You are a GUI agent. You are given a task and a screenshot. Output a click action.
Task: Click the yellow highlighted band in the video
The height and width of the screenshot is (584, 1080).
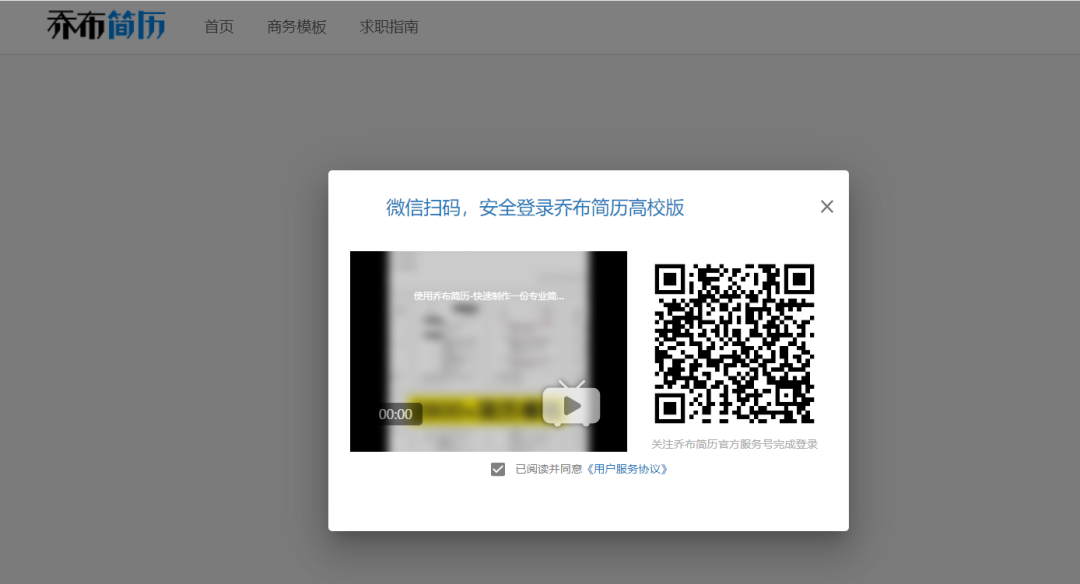point(470,408)
